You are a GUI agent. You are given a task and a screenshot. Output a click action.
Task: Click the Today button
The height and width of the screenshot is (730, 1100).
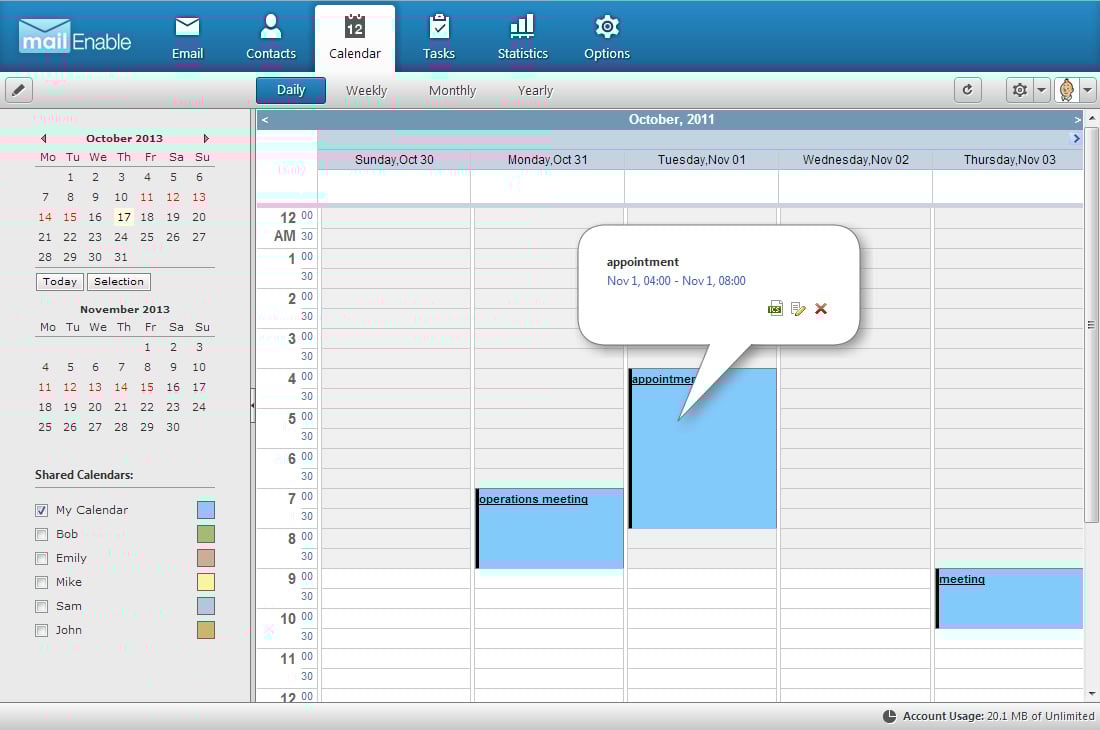tap(60, 282)
